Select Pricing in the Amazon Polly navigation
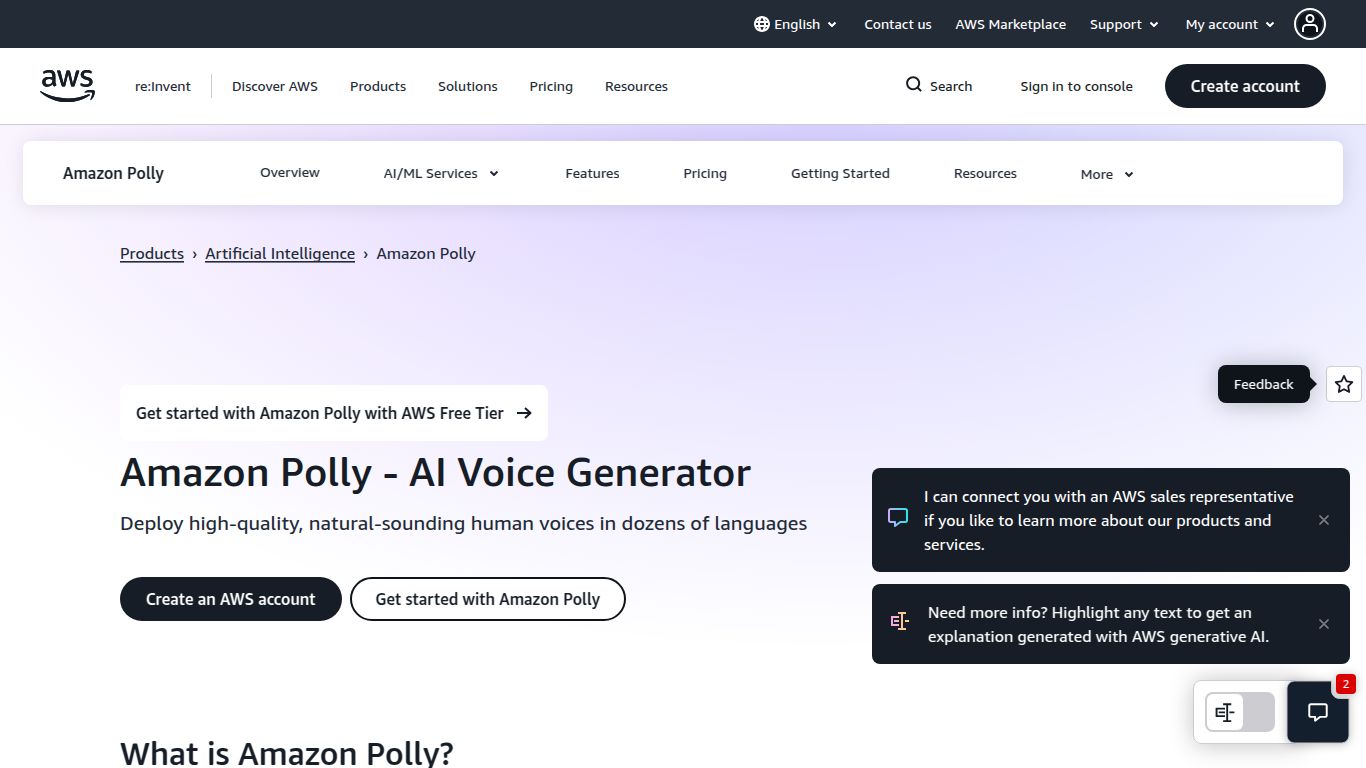The image size is (1366, 768). (704, 173)
